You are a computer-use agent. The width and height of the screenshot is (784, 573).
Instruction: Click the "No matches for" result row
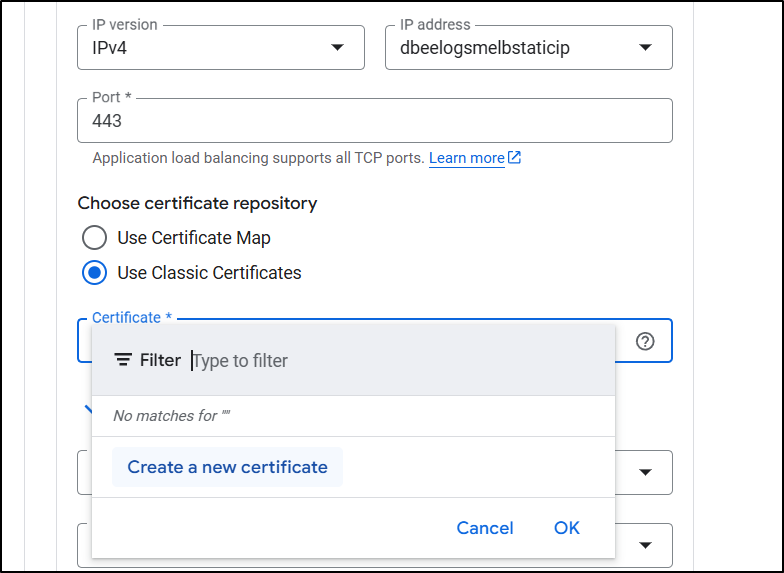coord(172,415)
